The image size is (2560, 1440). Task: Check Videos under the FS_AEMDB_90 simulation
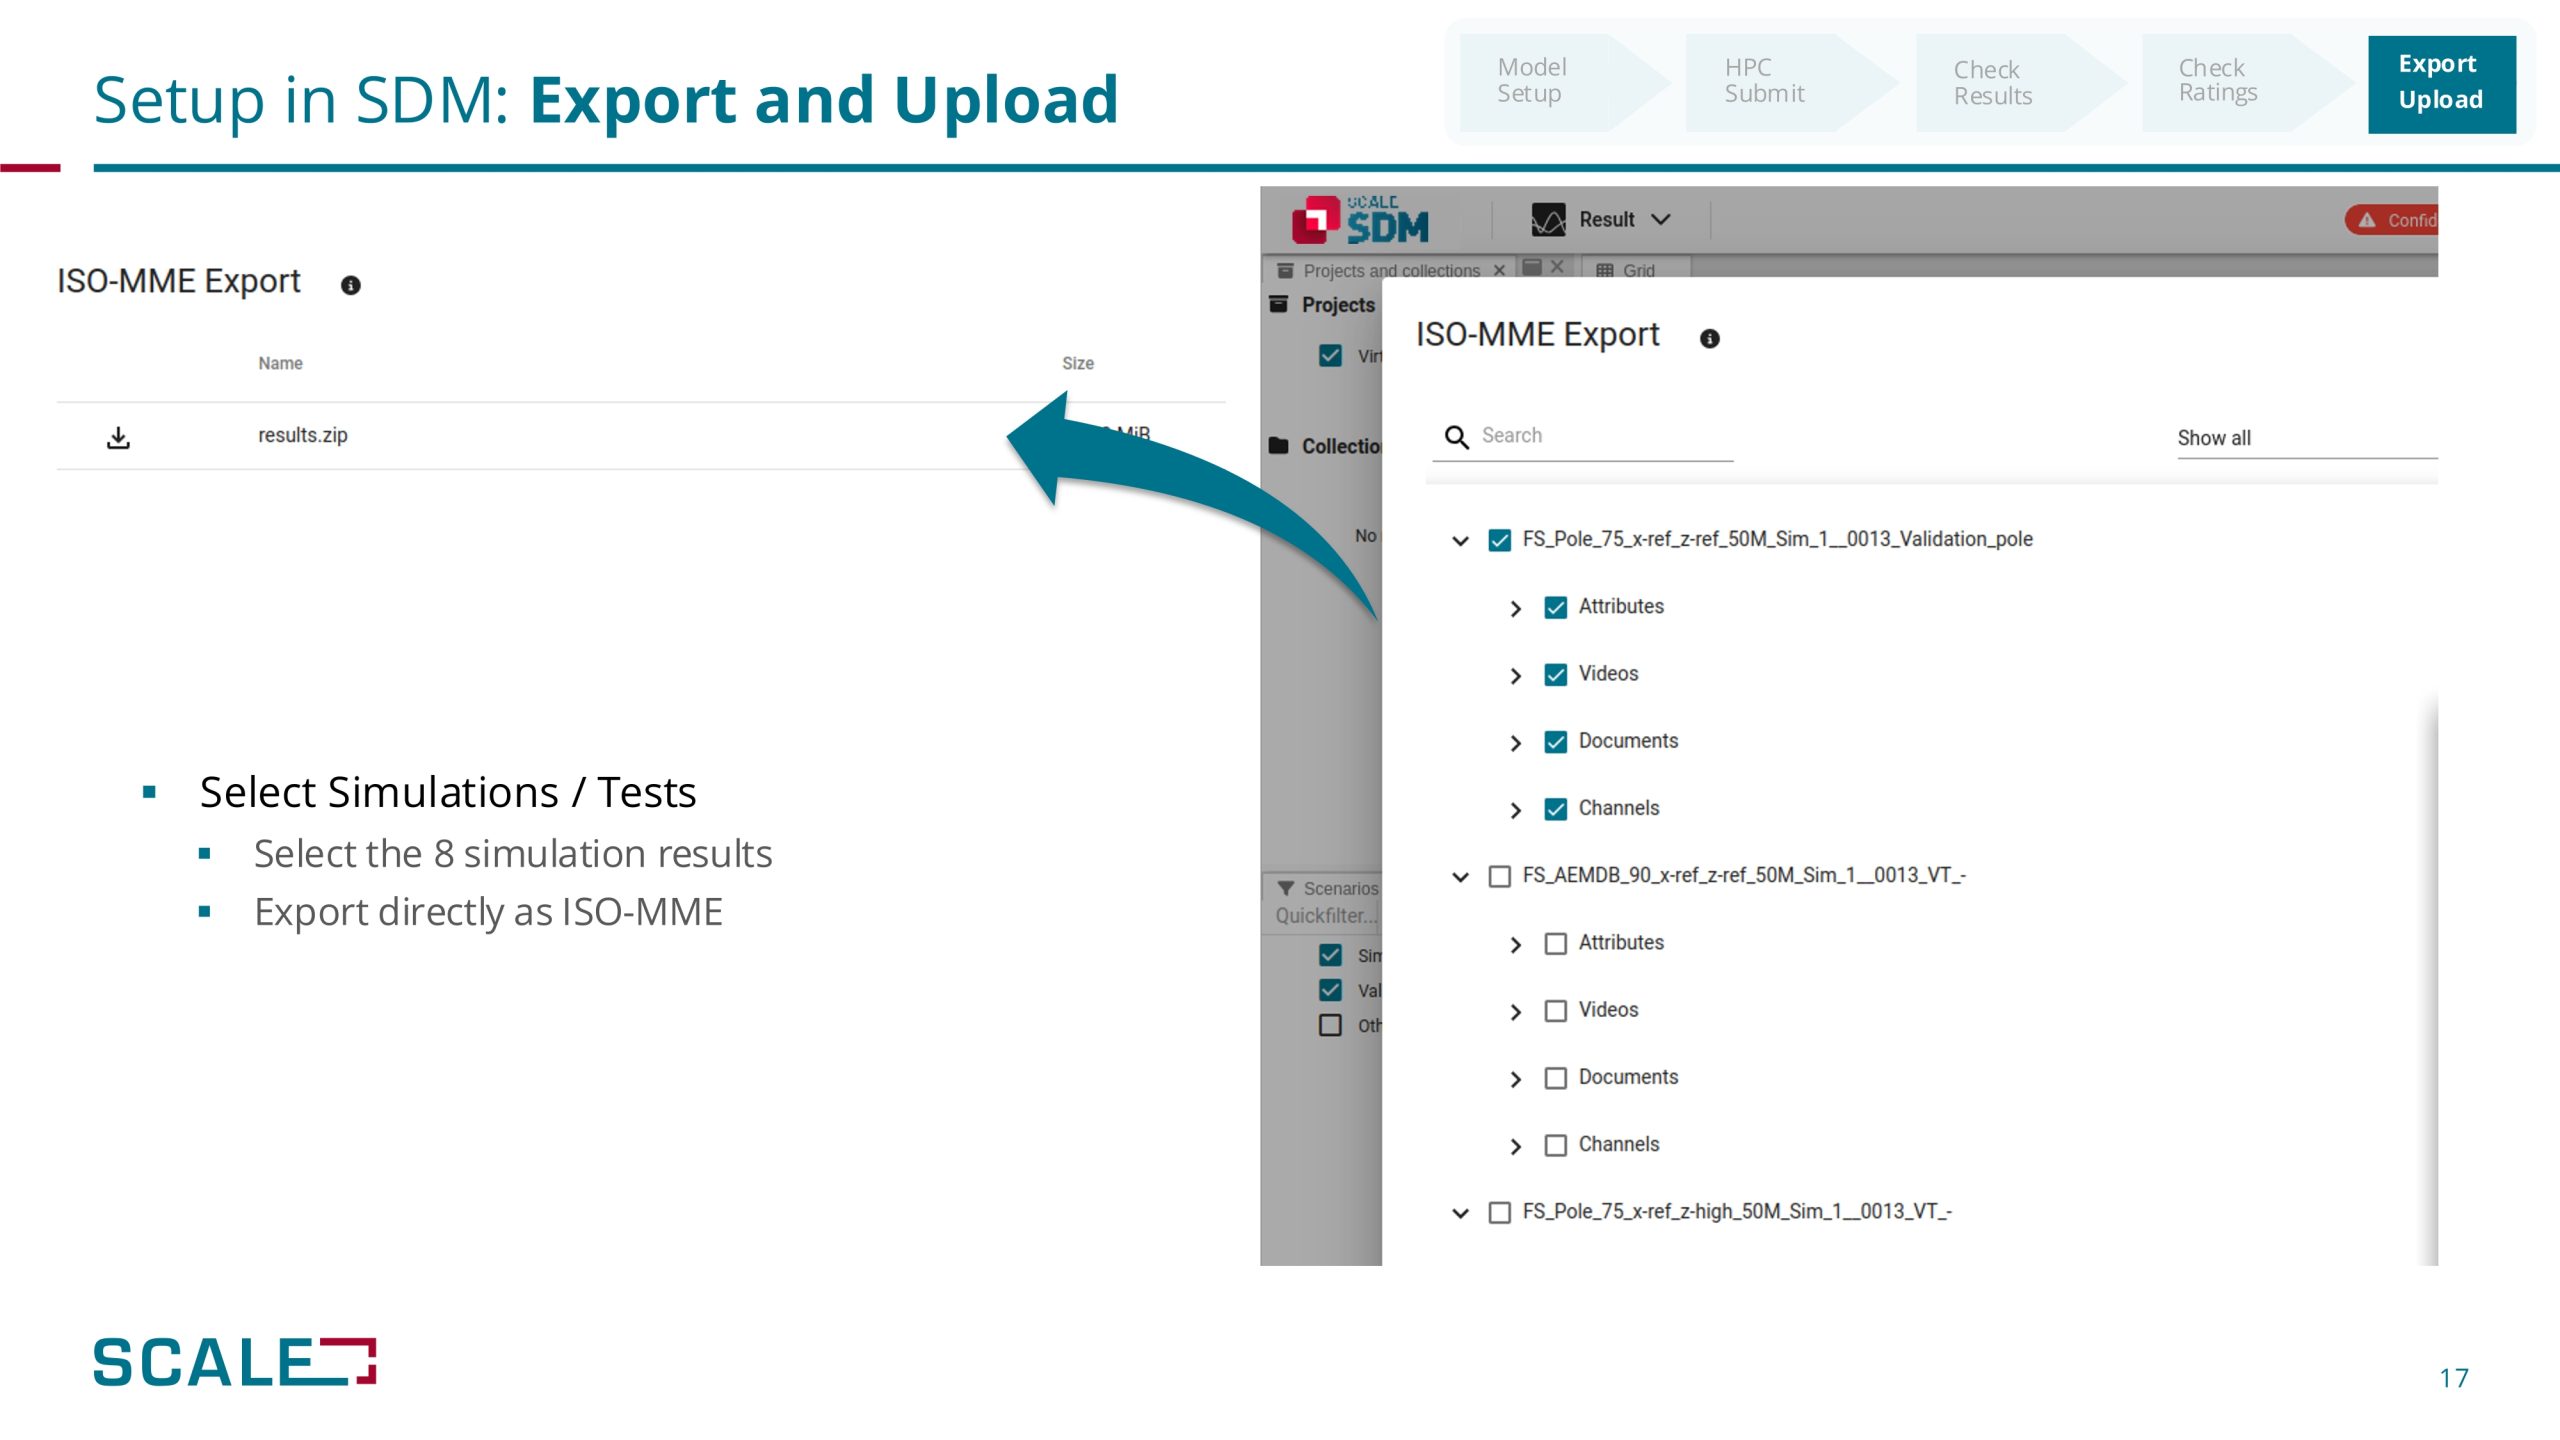click(x=1555, y=1011)
